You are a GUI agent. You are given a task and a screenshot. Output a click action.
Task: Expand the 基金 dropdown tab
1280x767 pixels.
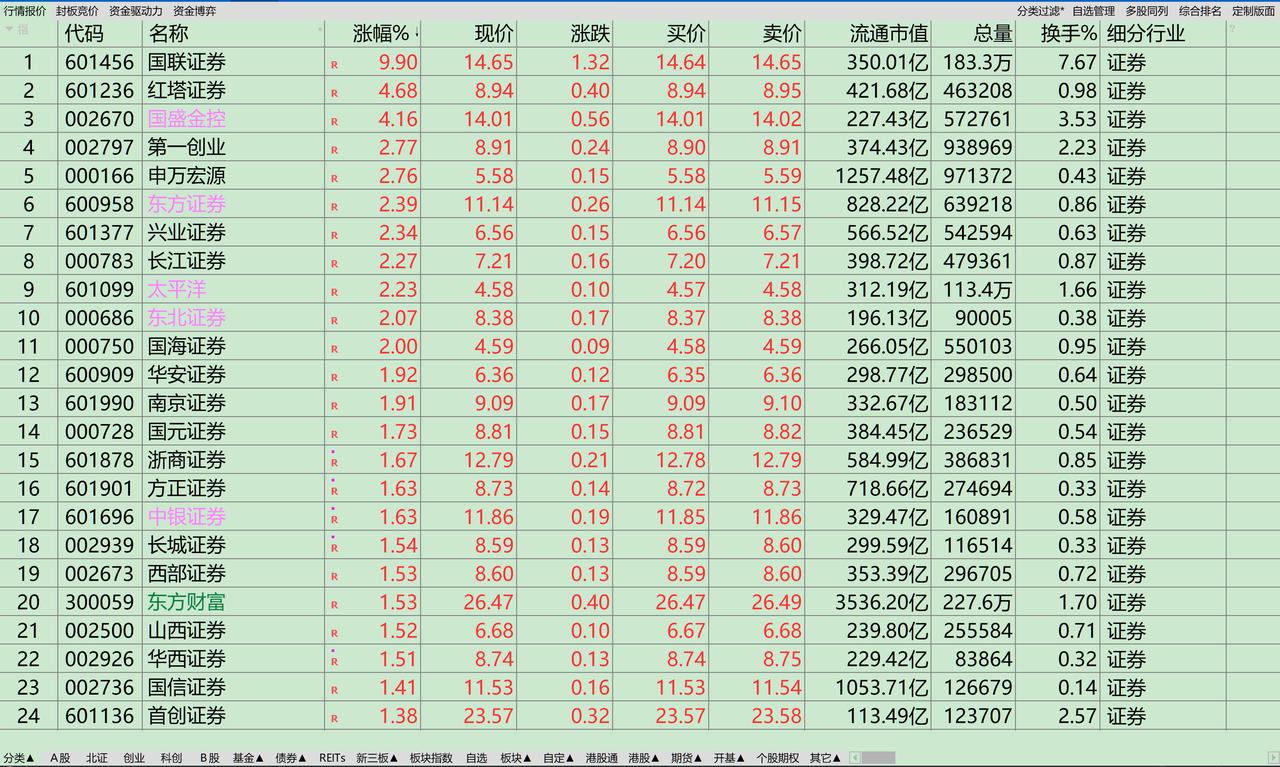(248, 758)
